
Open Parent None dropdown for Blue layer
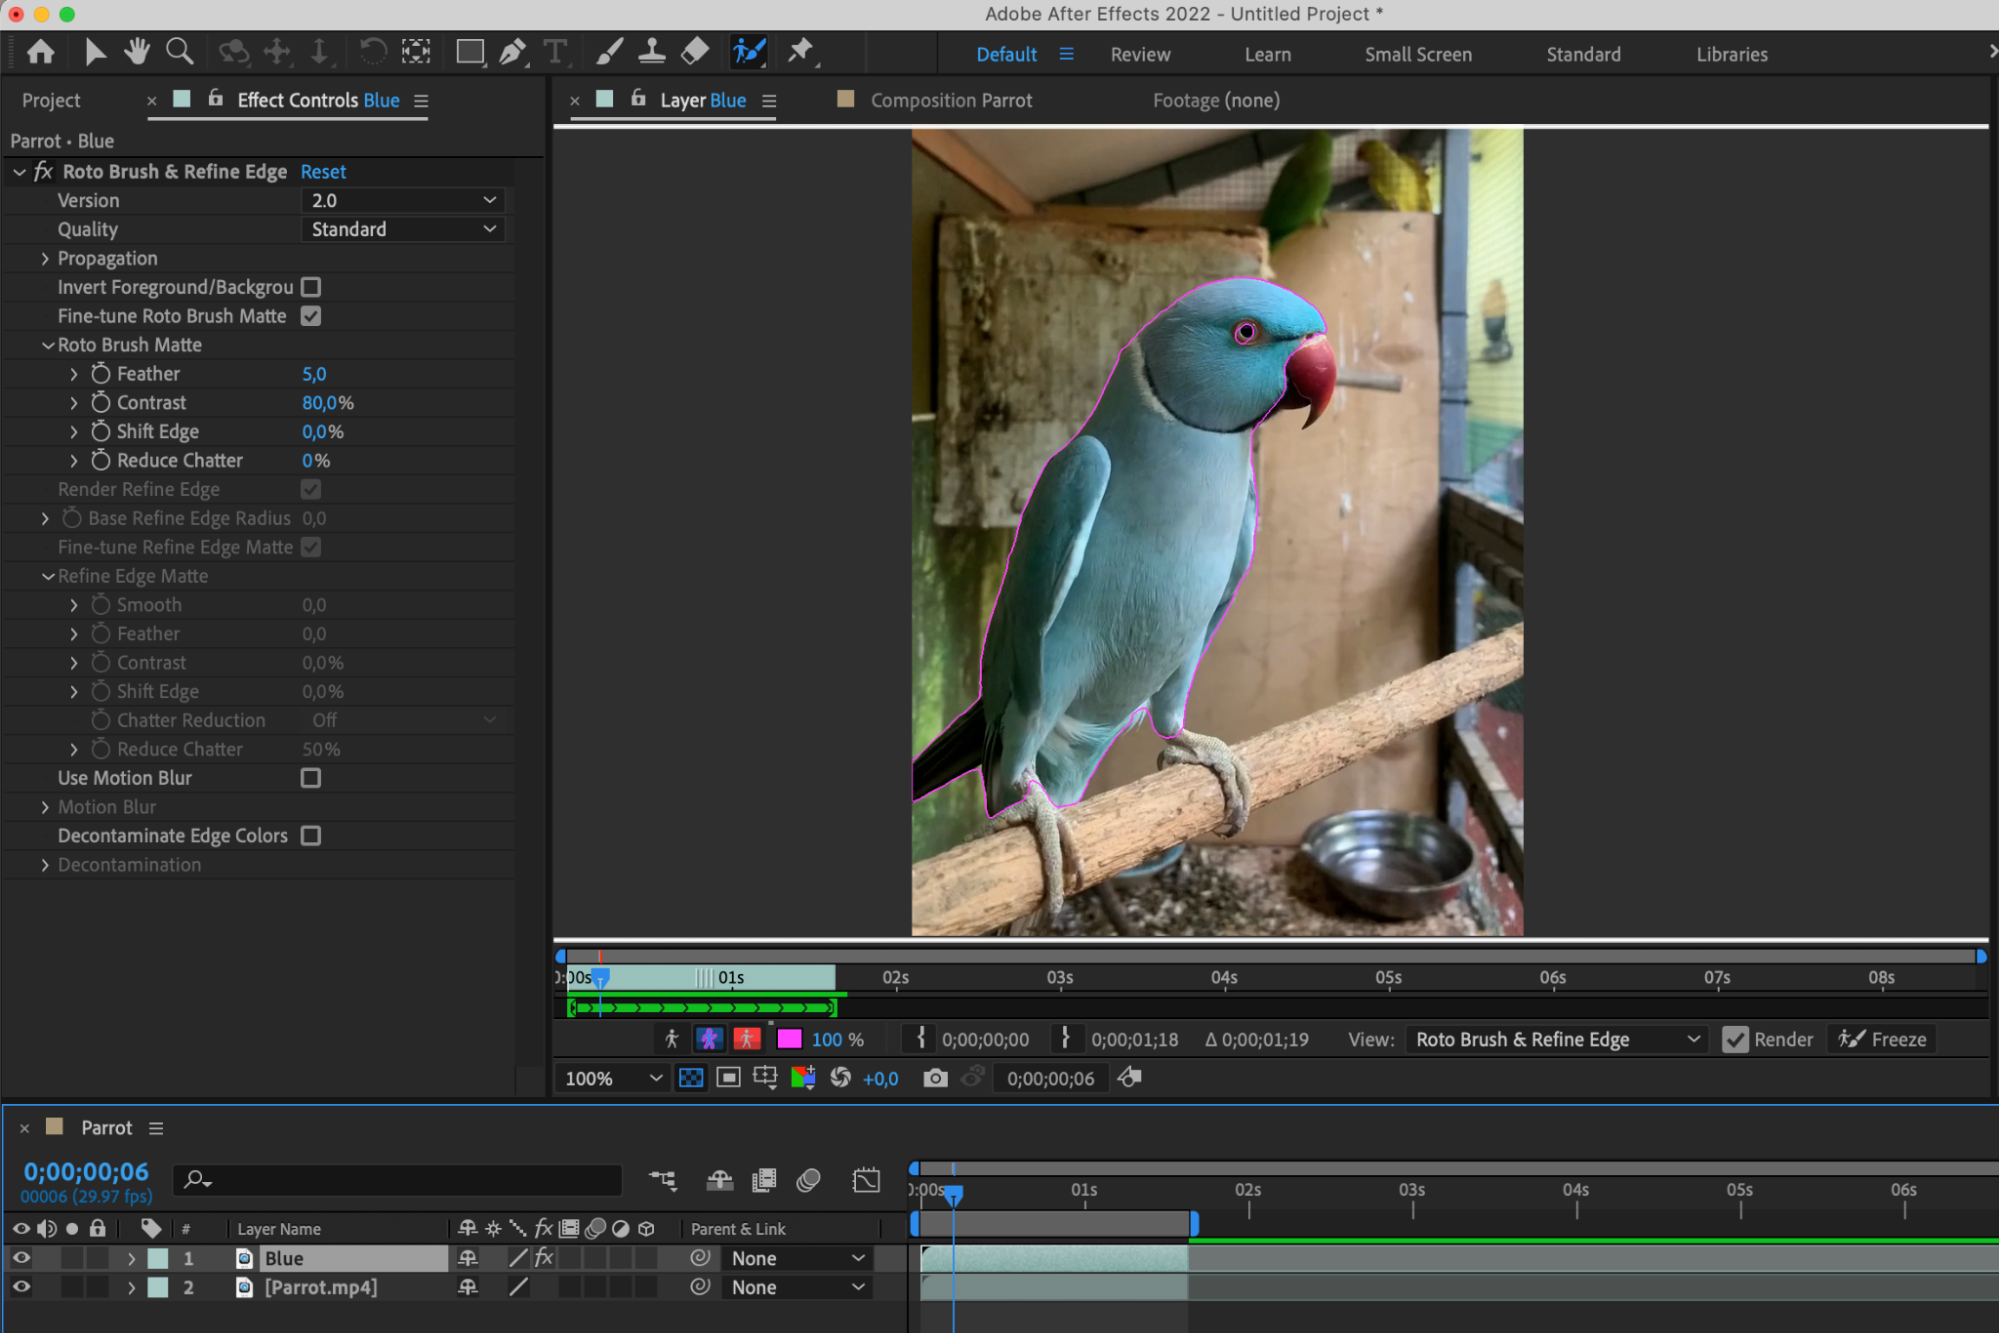pyautogui.click(x=796, y=1259)
